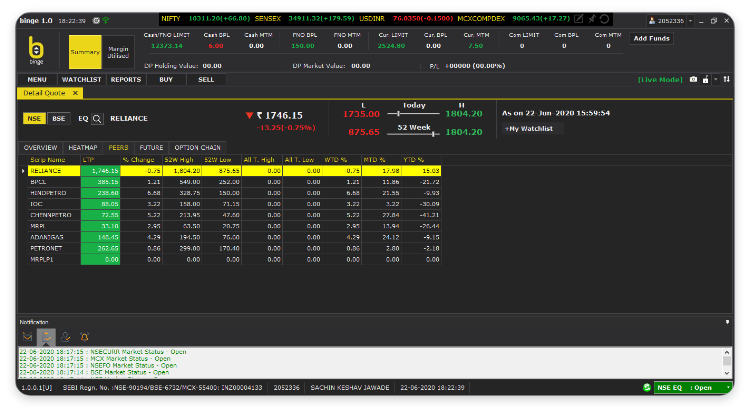The width and height of the screenshot is (750, 414).
Task: Click the binge logo icon
Action: (x=36, y=50)
